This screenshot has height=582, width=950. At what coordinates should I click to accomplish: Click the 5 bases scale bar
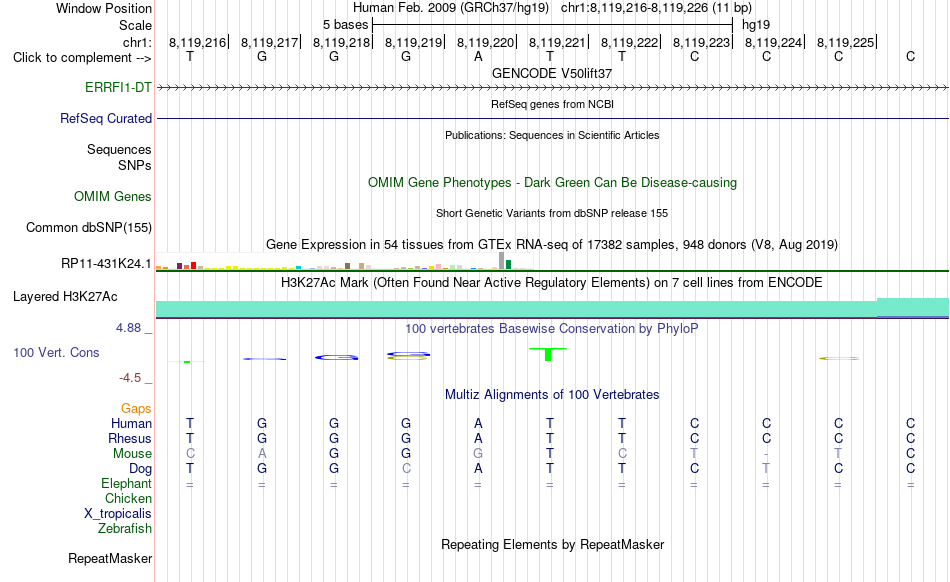tap(553, 25)
